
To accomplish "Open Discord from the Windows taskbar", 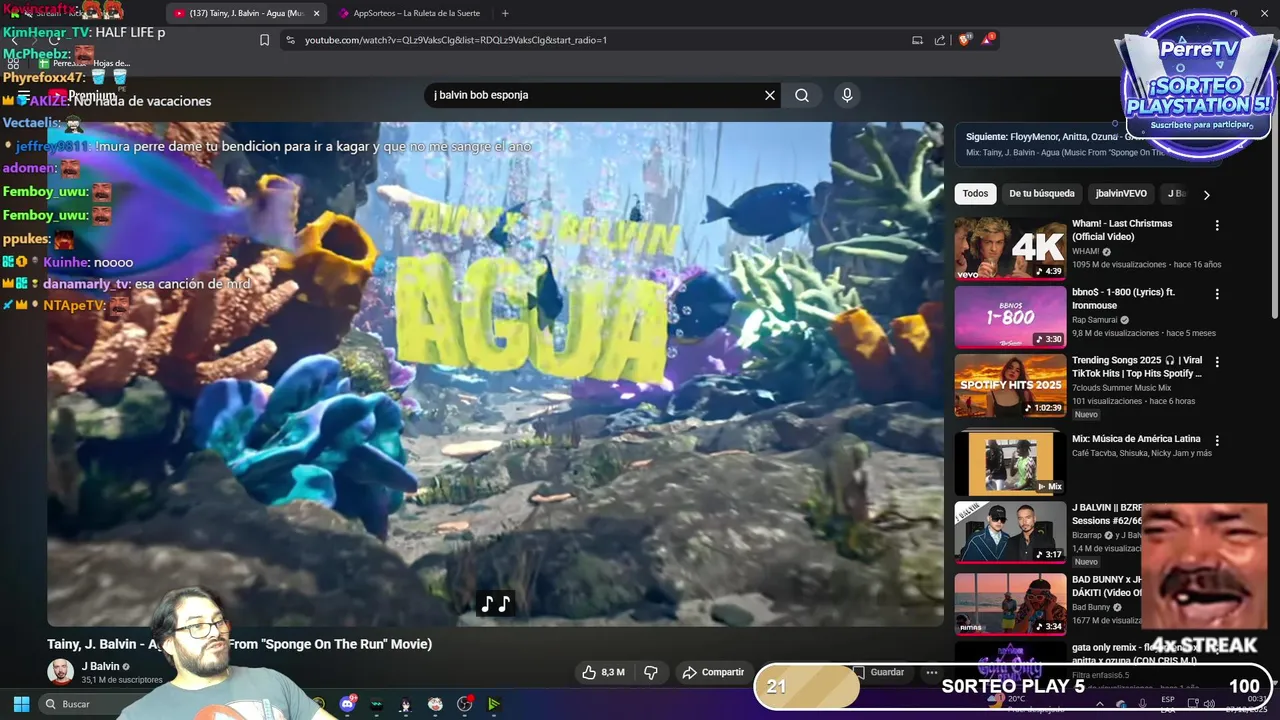I will pos(347,704).
